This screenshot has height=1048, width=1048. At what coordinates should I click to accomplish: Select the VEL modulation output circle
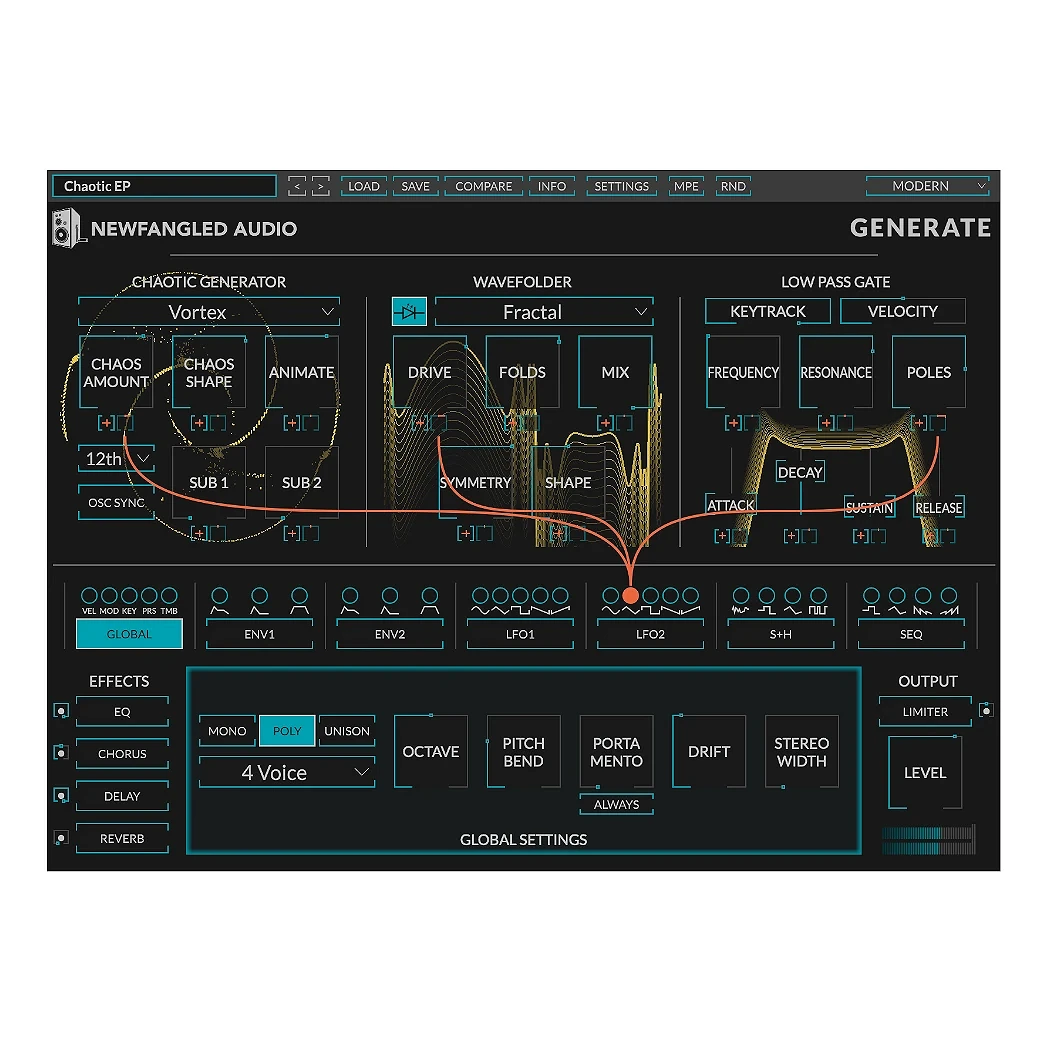89,596
